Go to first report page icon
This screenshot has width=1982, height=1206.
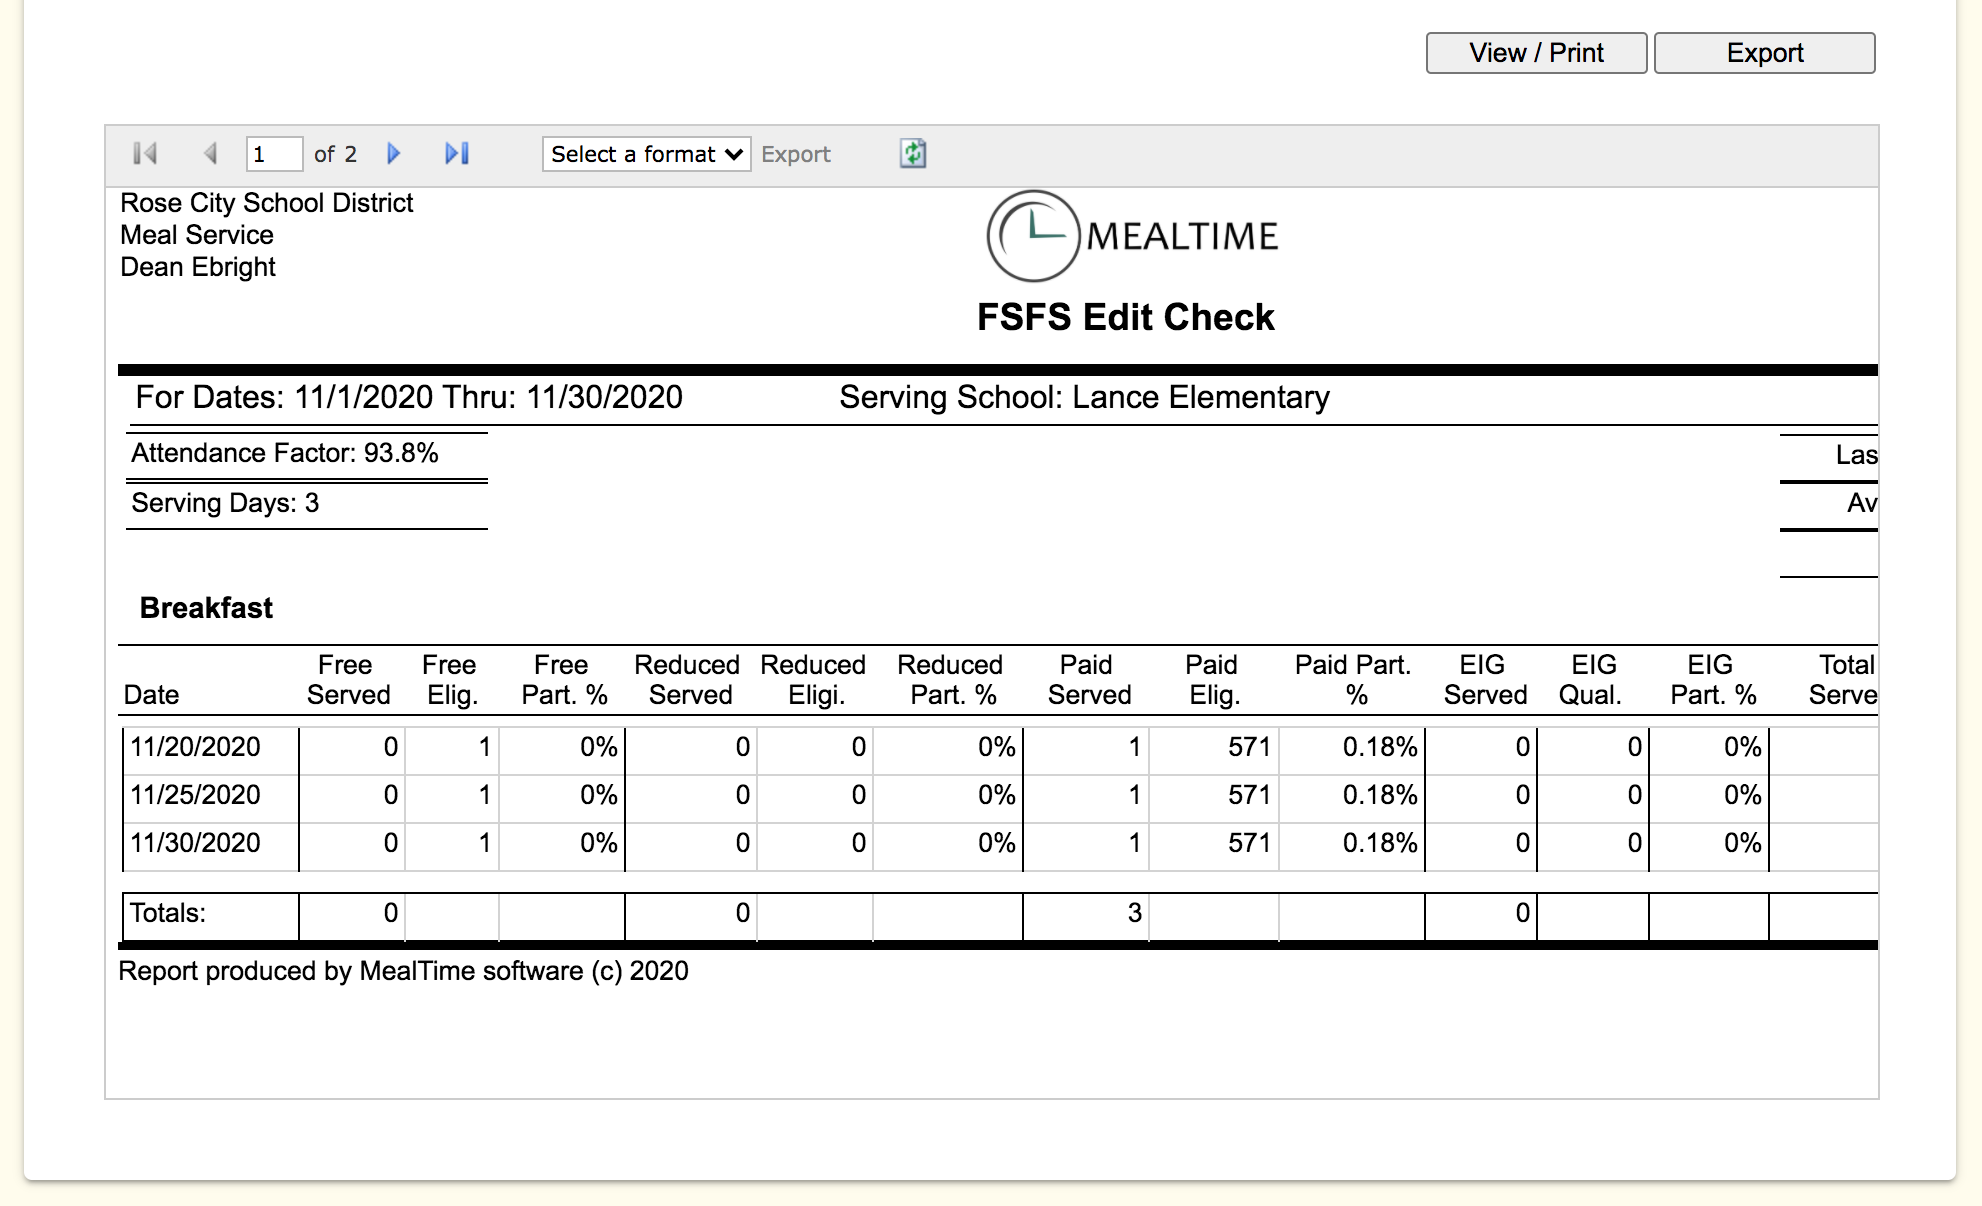pos(145,153)
